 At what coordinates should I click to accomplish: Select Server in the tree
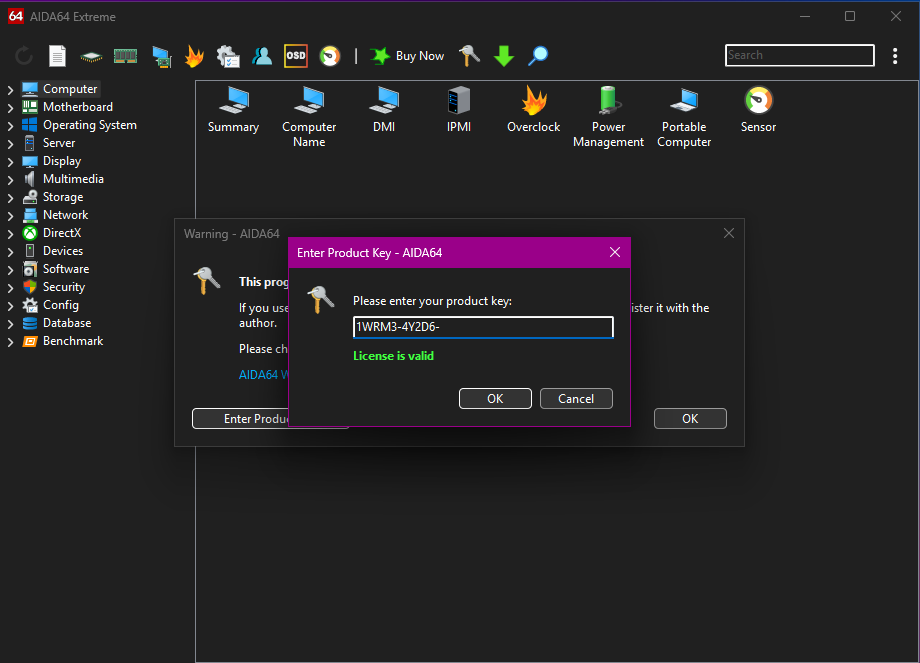tap(59, 143)
